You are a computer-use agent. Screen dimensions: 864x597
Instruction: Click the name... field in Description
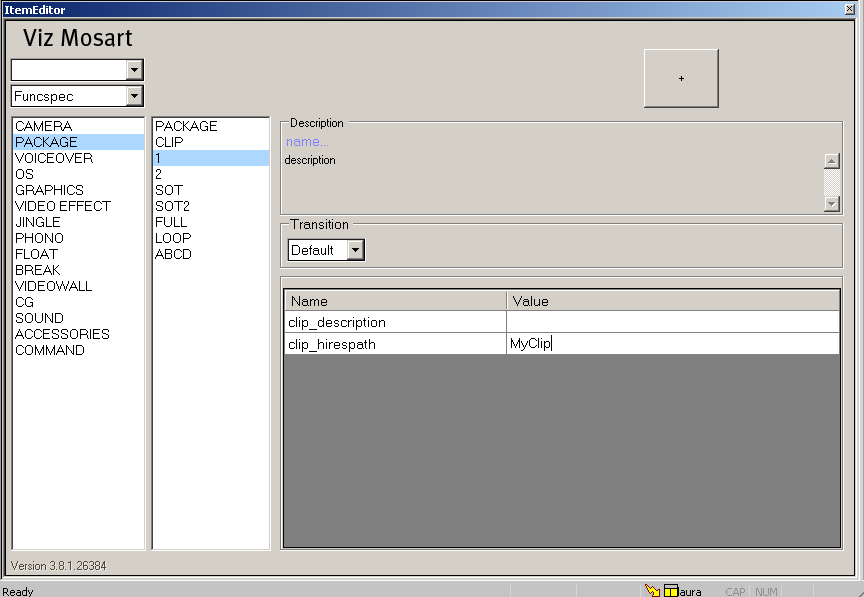307,142
